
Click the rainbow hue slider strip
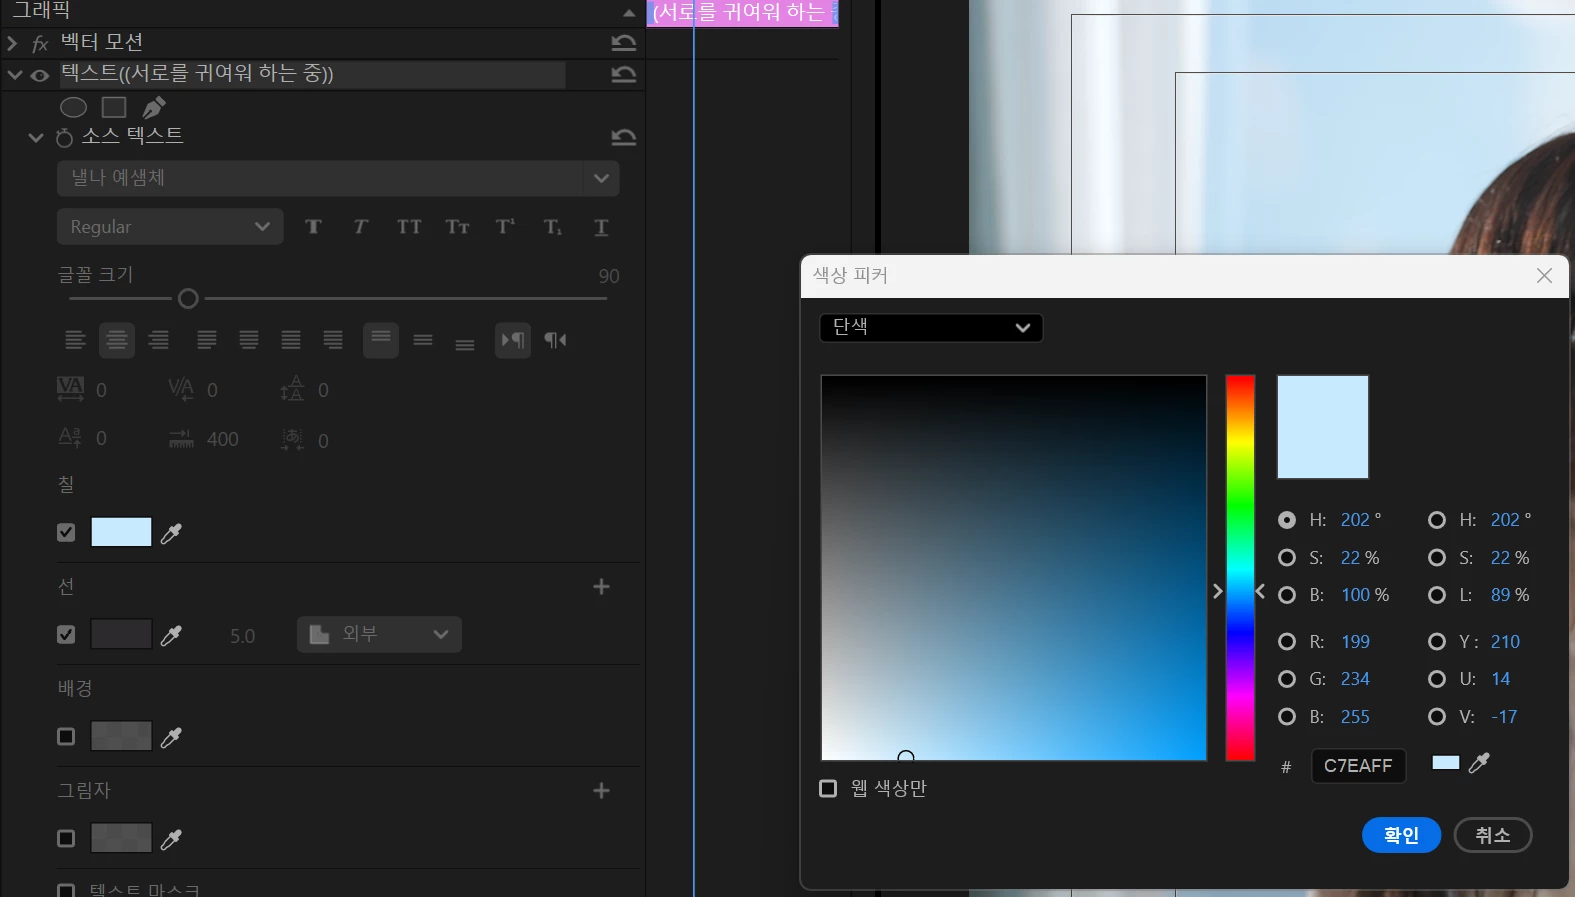point(1240,568)
